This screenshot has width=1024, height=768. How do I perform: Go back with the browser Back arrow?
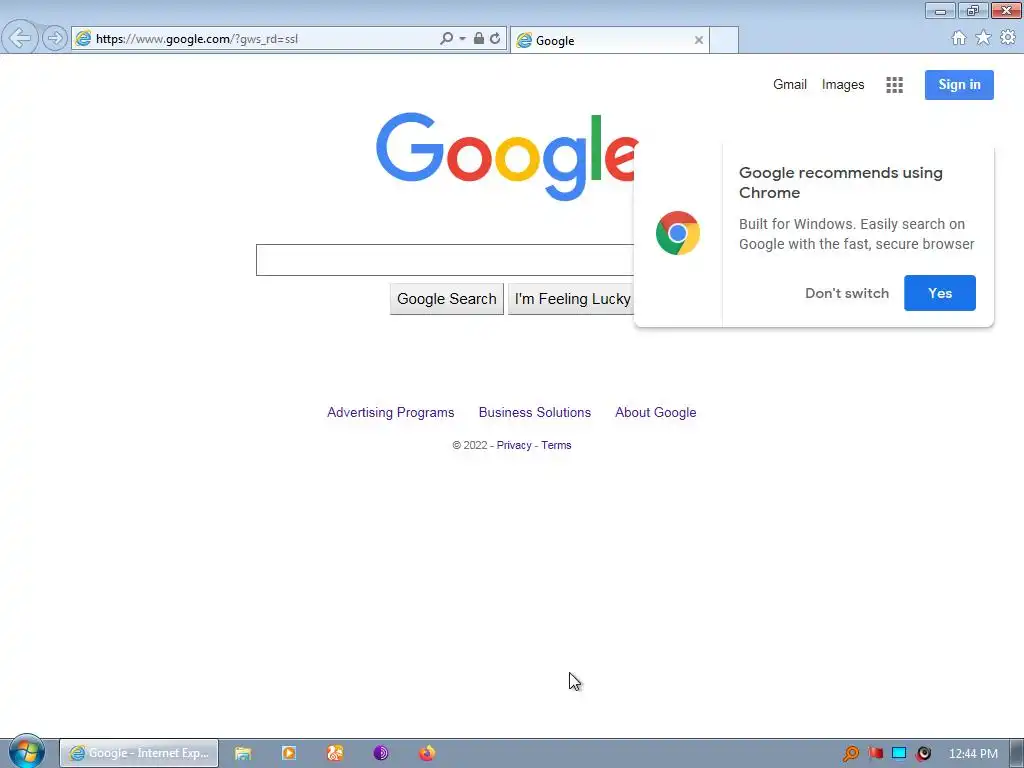click(20, 38)
